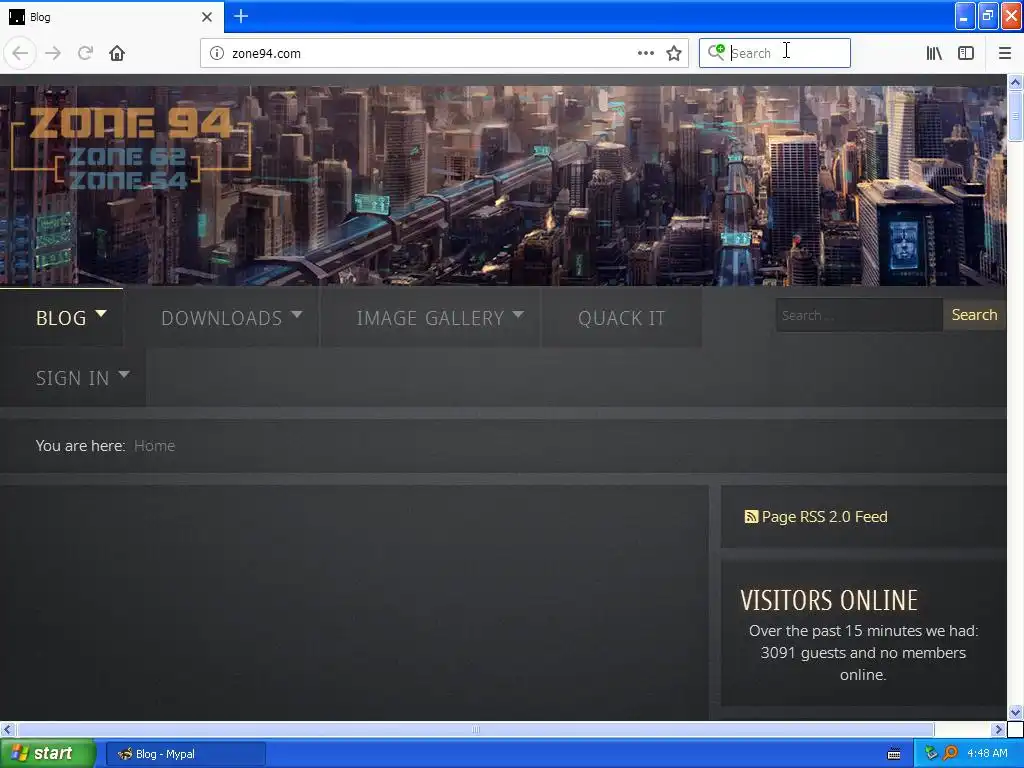Switch to Blog - Mypal taskbar button
The height and width of the screenshot is (768, 1024).
pos(185,754)
